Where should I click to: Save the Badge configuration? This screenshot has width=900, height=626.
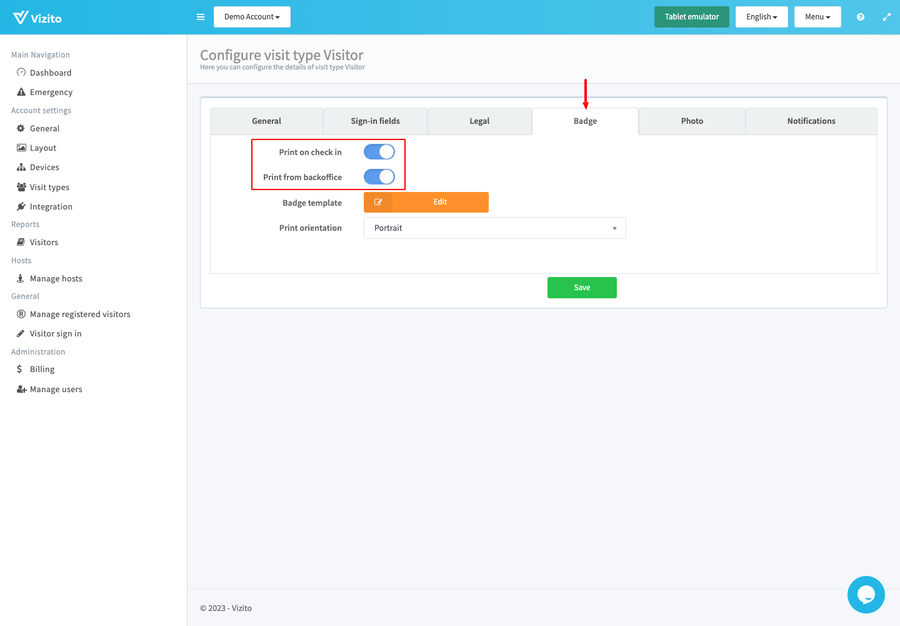[x=581, y=286]
